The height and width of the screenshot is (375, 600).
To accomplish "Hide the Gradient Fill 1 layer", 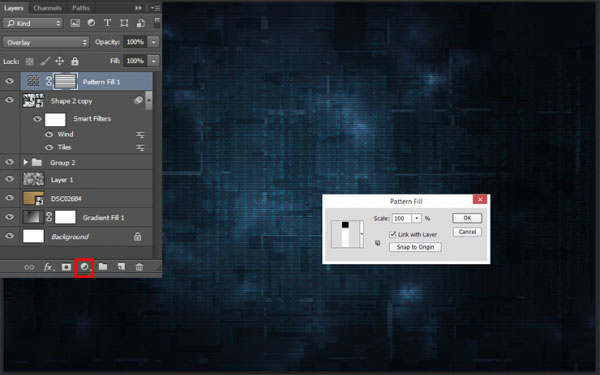I will pos(10,217).
